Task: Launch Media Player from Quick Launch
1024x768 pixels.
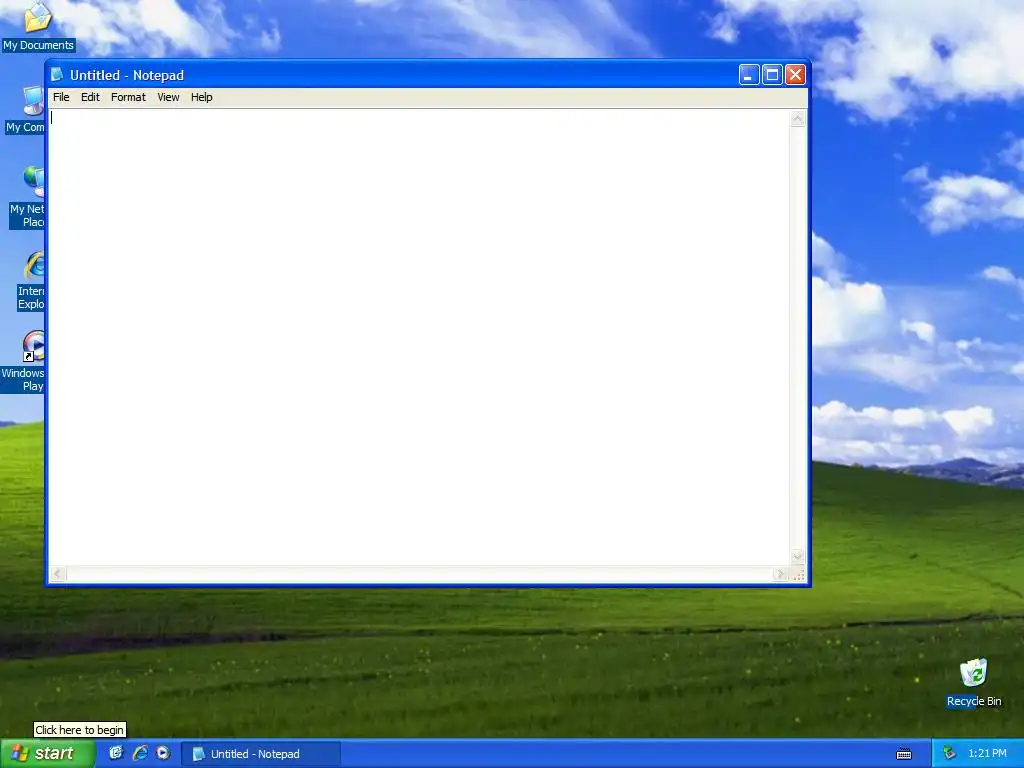Action: (x=163, y=753)
